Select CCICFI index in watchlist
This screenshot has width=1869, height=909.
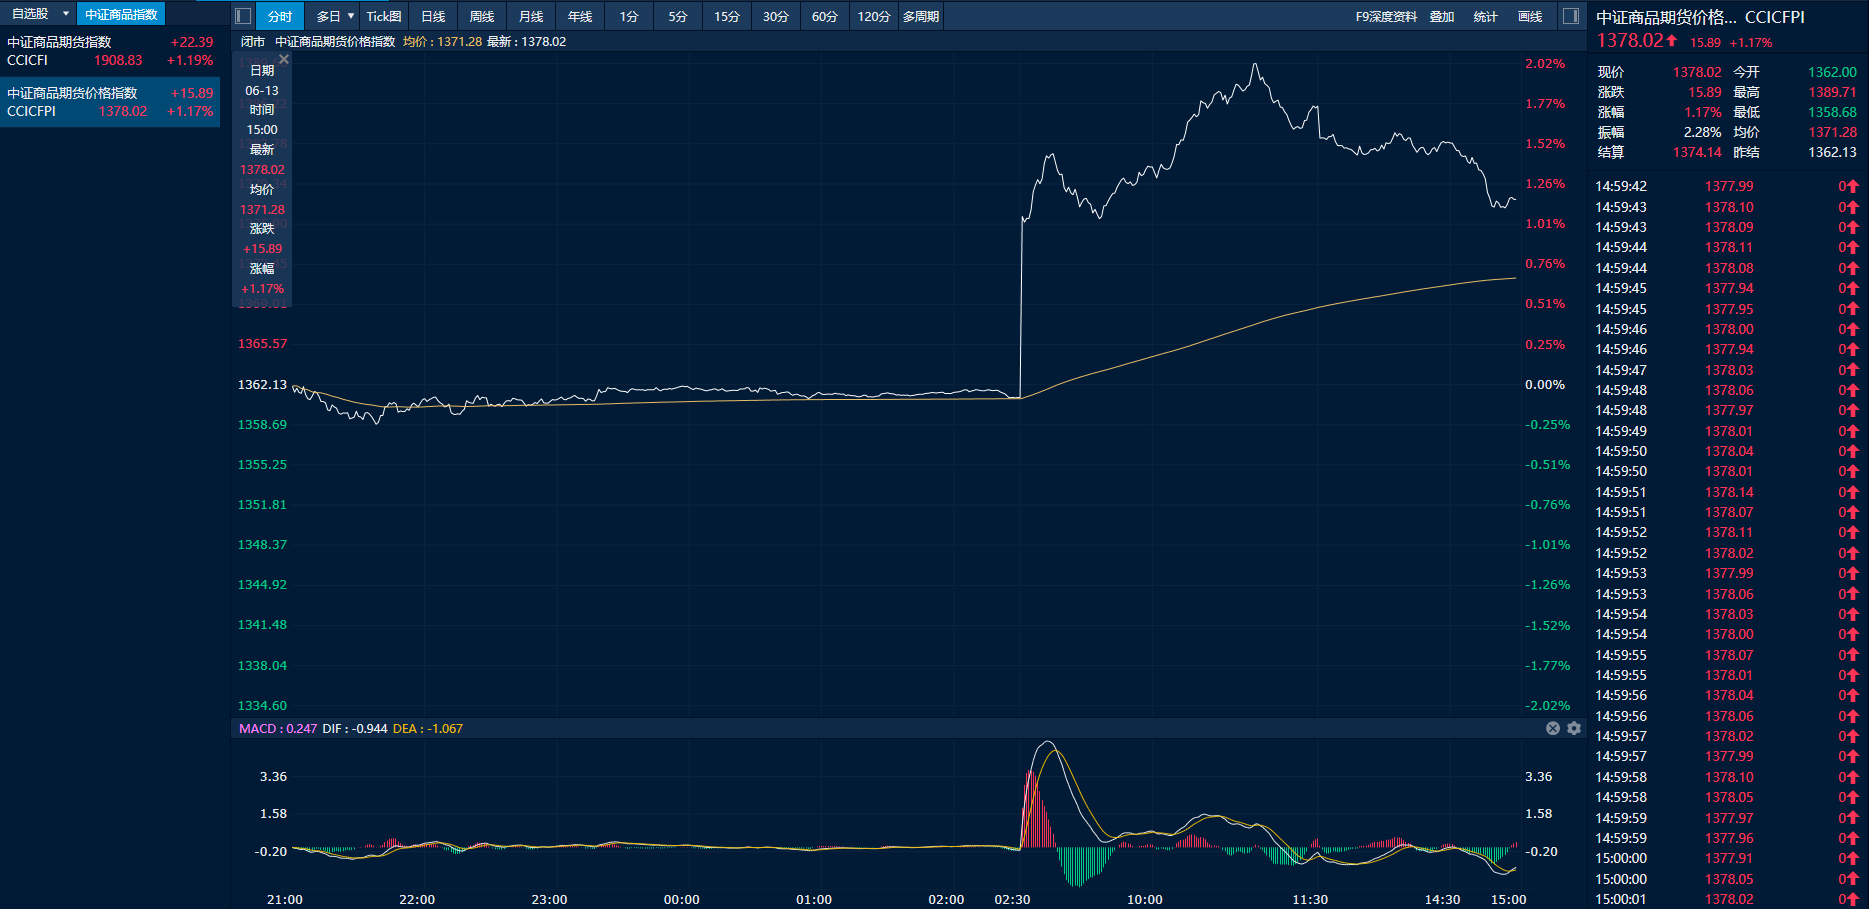click(x=110, y=51)
